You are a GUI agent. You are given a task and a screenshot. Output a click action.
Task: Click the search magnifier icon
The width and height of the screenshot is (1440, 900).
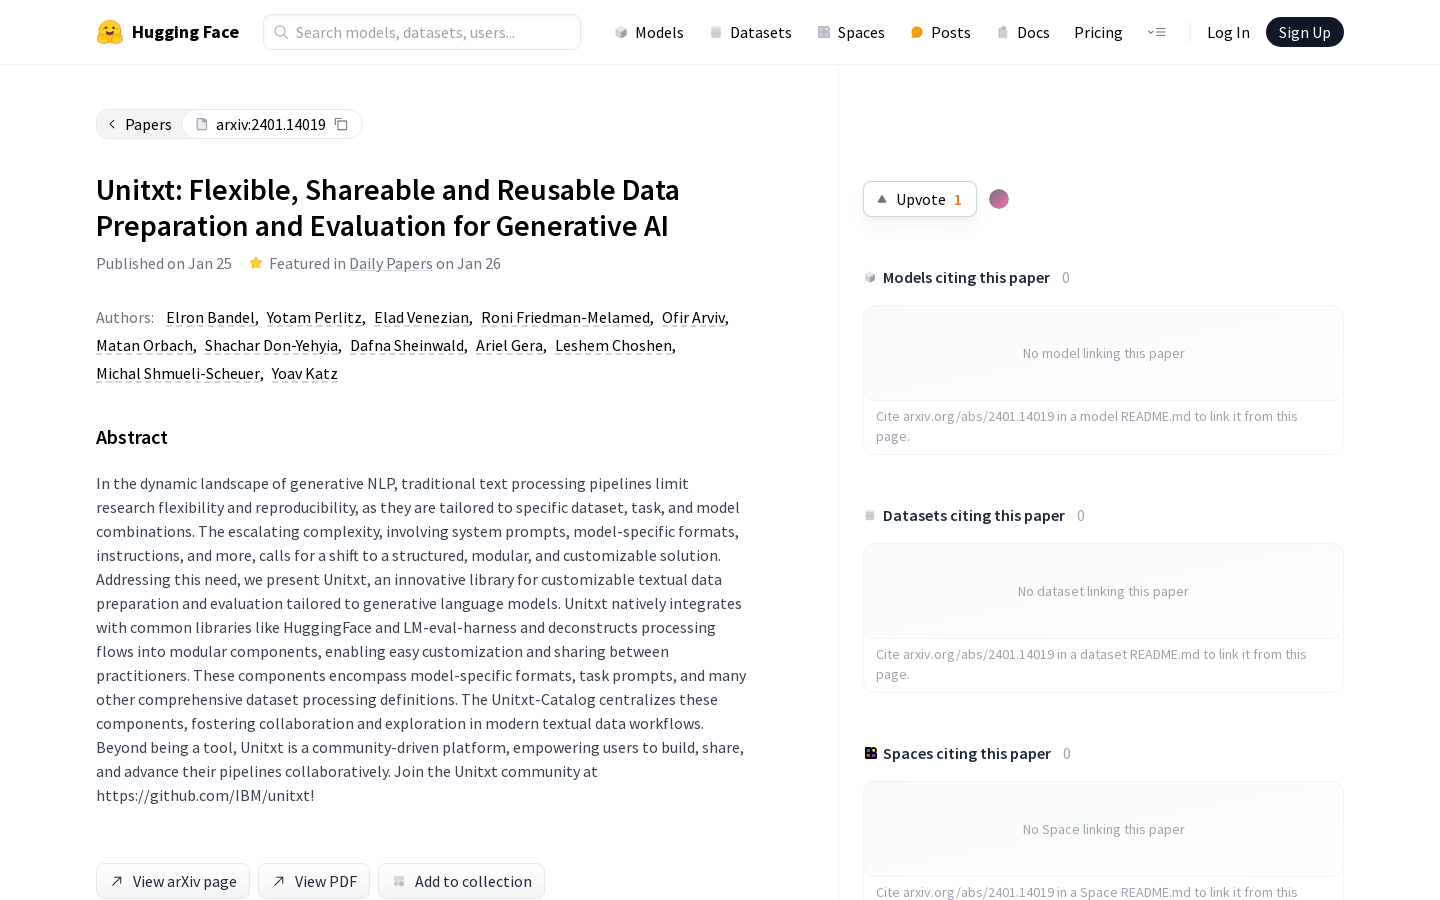coord(282,32)
